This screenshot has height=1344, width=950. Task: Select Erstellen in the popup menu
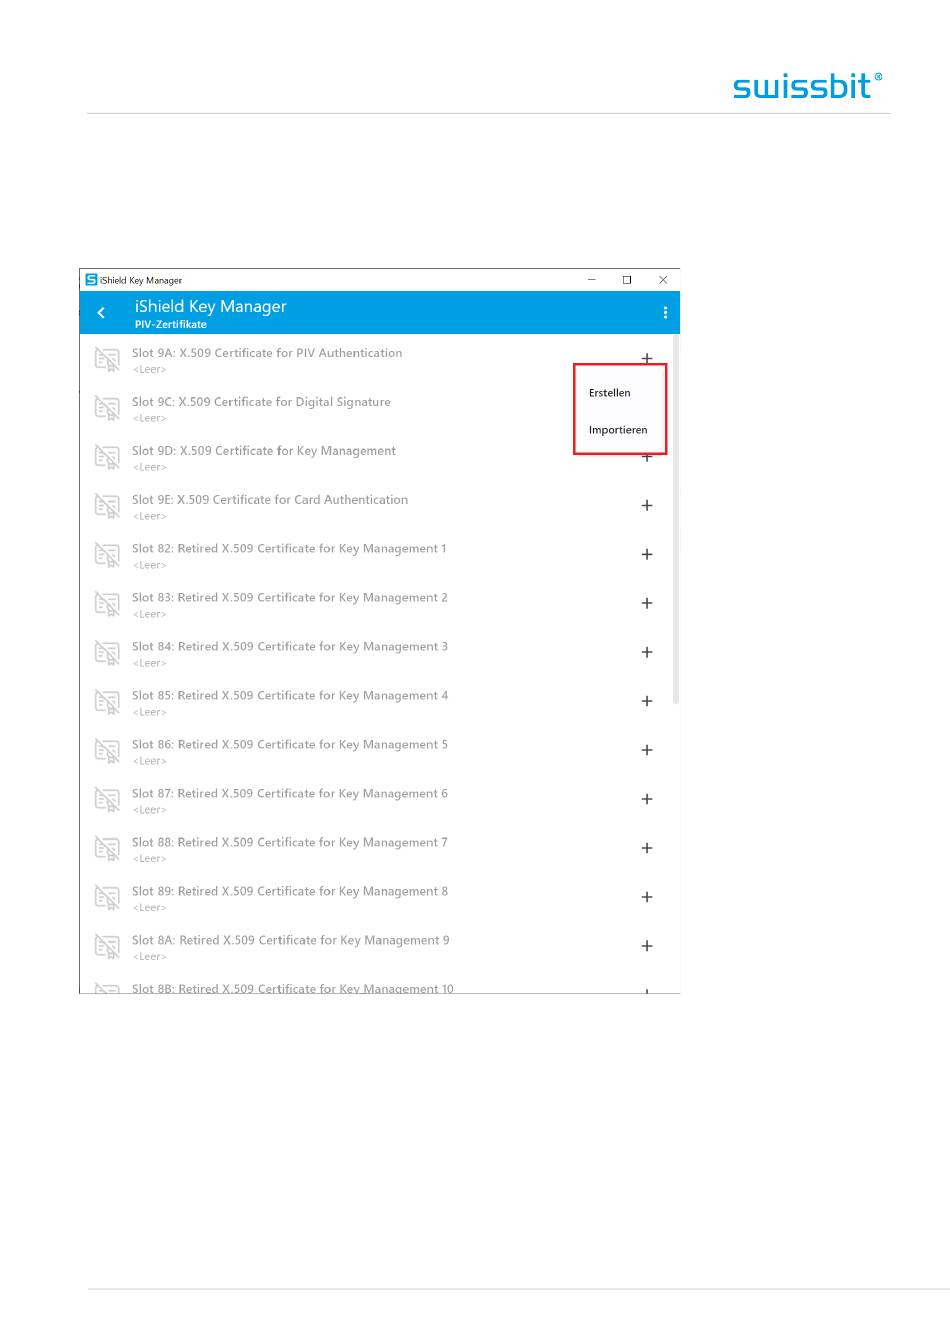tap(610, 393)
